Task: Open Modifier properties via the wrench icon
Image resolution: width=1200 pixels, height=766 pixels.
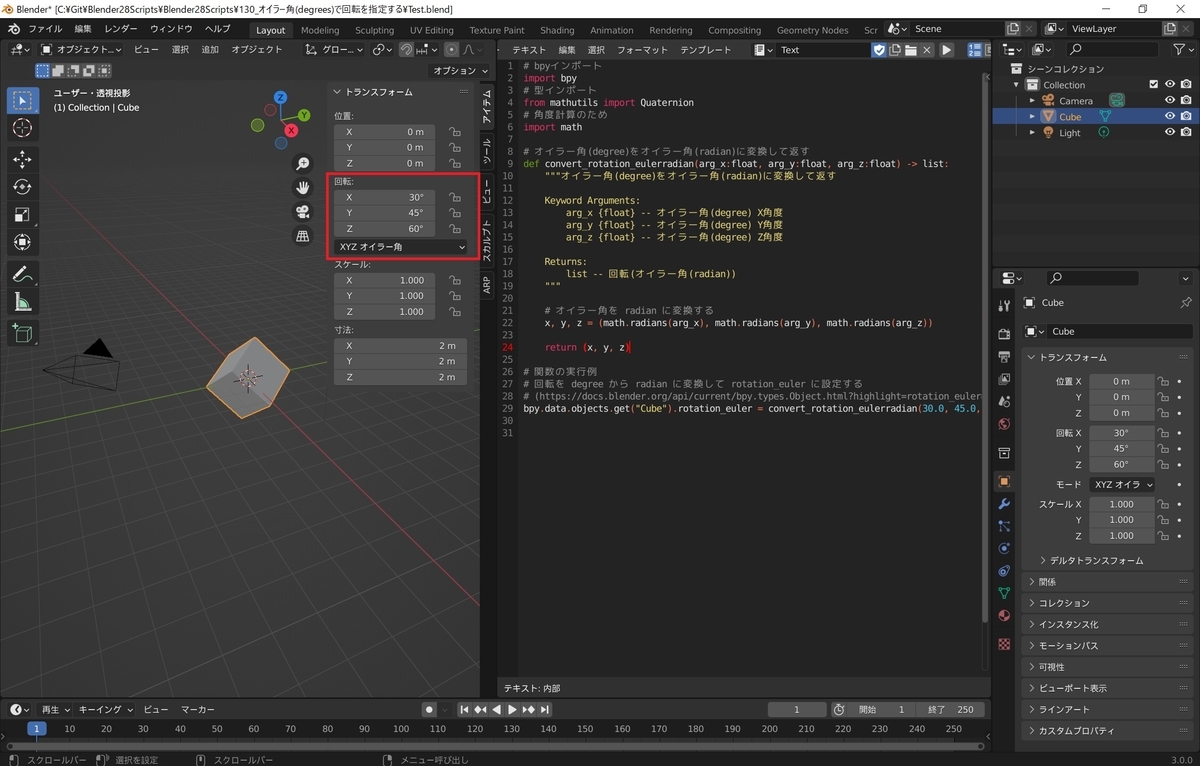Action: click(x=1004, y=503)
